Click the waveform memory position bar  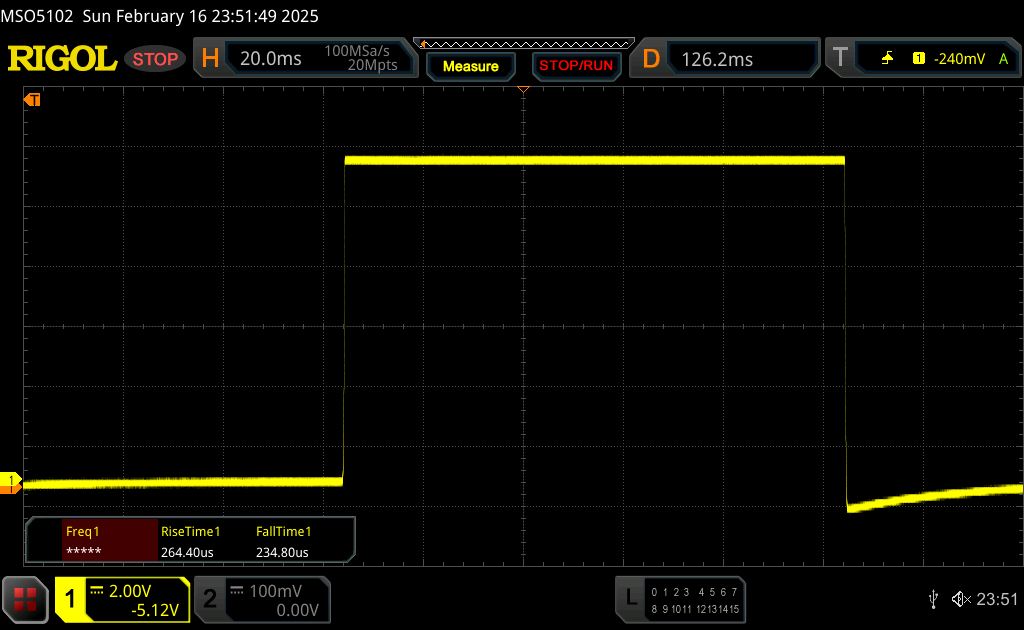coord(524,44)
